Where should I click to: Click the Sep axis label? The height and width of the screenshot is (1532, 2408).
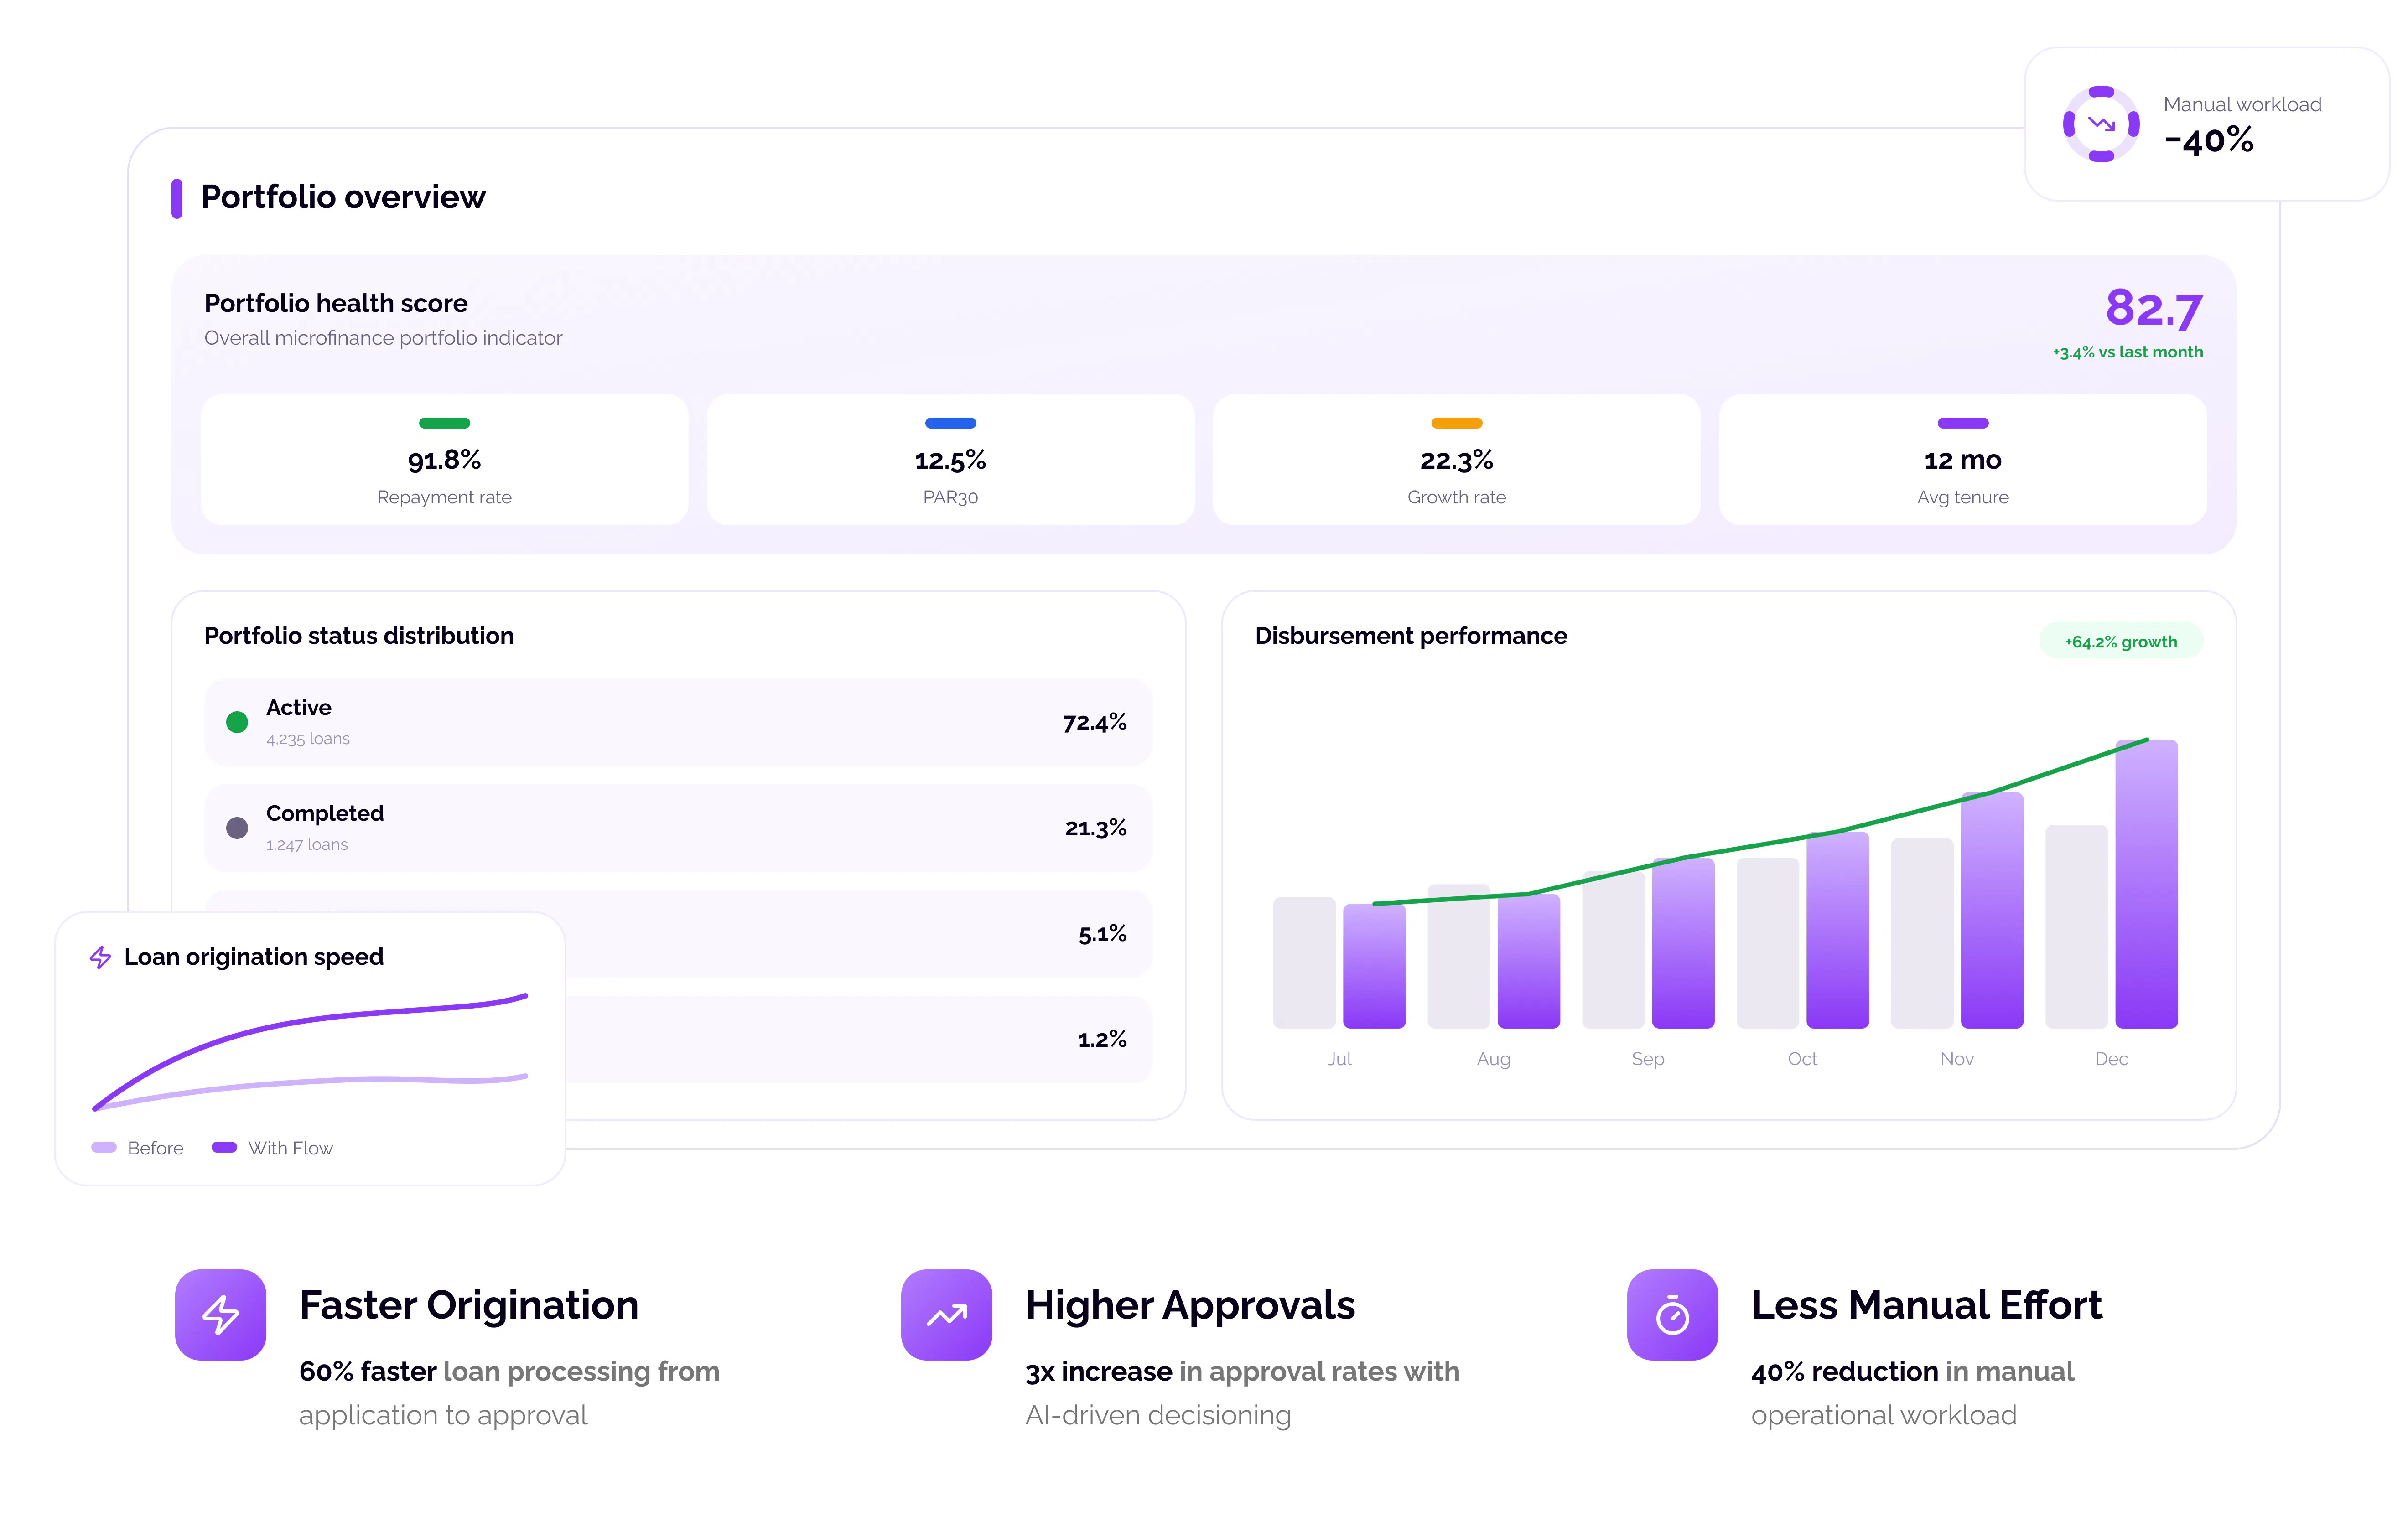point(1648,1059)
